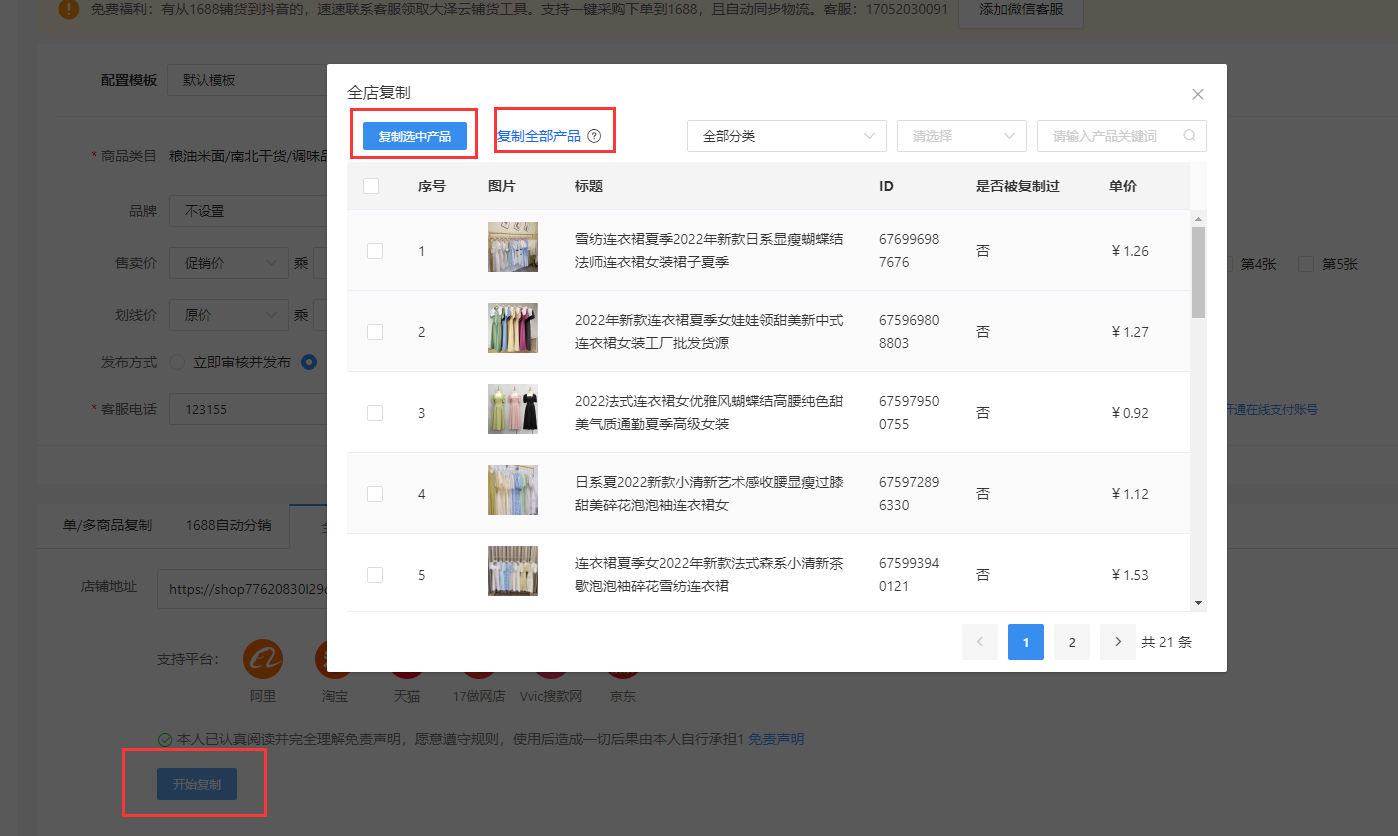Click title 日系夏2022新款小清新艺术感
1398x836 pixels.
(709, 494)
